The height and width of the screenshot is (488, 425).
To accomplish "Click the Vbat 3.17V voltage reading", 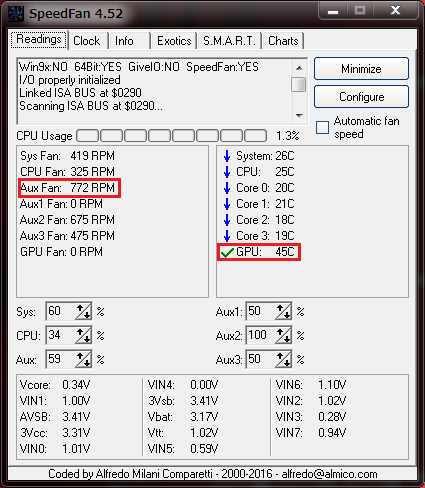I will 183,417.
